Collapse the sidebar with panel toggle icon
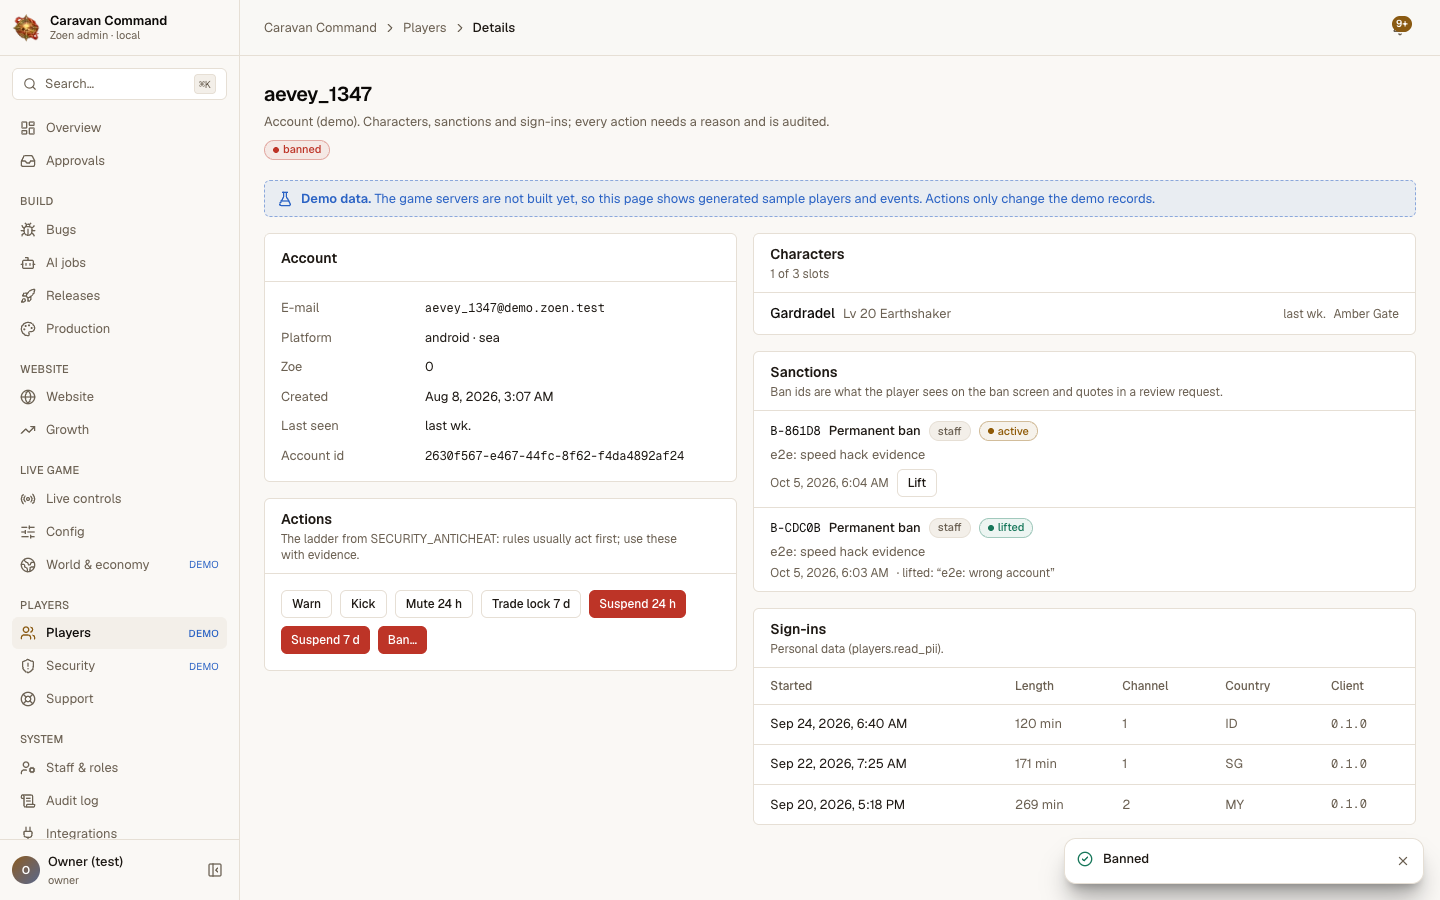Screen dimensions: 1440x900 (215, 870)
